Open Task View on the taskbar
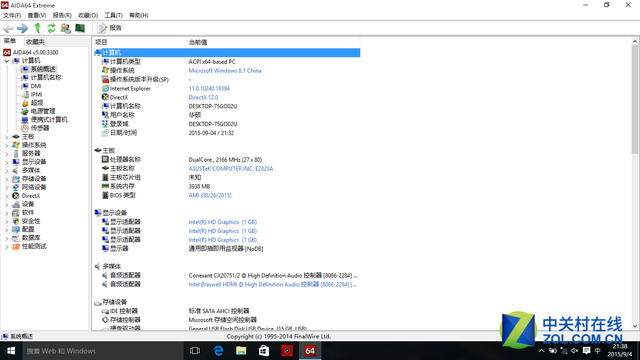Screen dimensions: 640x360 pos(195,351)
